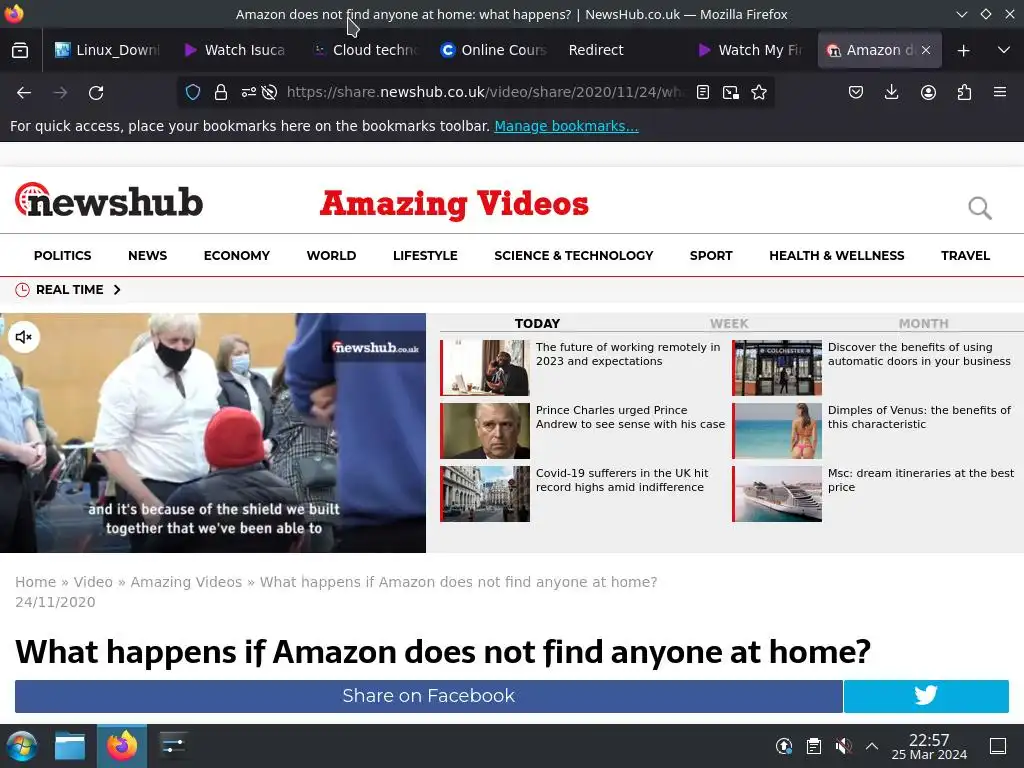Viewport: 1024px width, 768px height.
Task: Click the Manage bookmarks link
Action: point(566,126)
